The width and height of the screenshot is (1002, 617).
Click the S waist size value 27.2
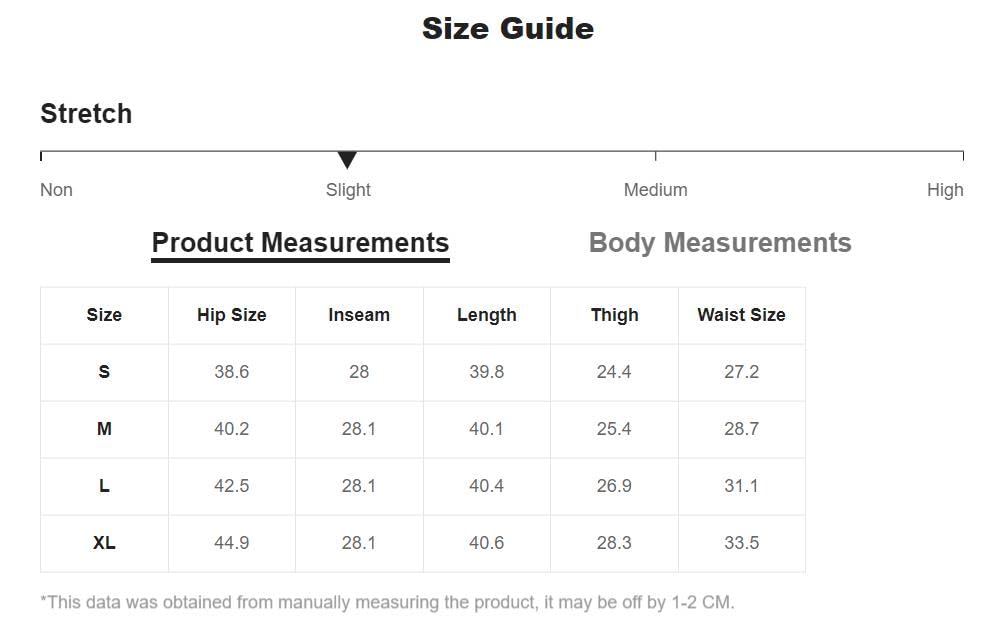[x=741, y=372]
